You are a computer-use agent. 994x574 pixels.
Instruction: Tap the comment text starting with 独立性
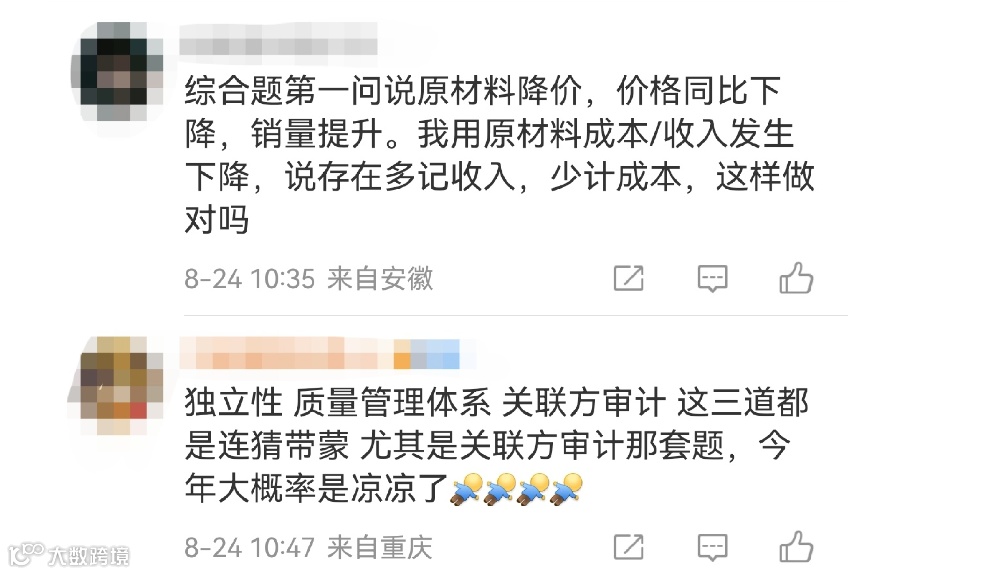pyautogui.click(x=497, y=446)
